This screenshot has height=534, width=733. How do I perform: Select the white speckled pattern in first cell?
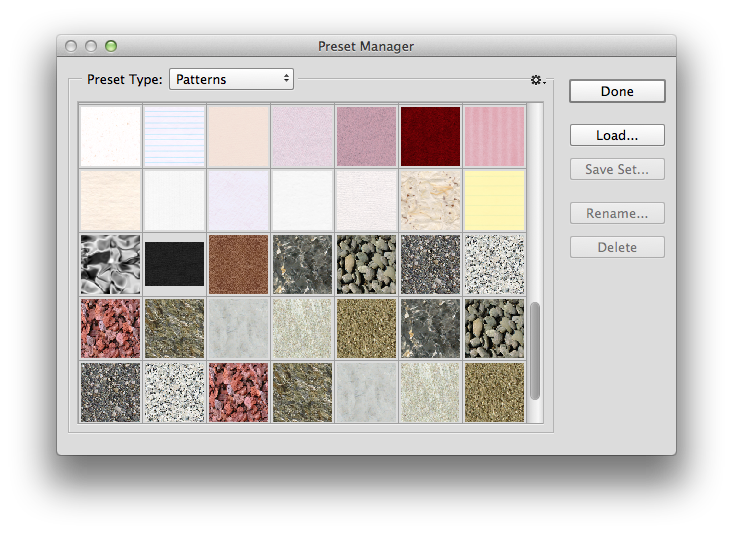point(110,137)
